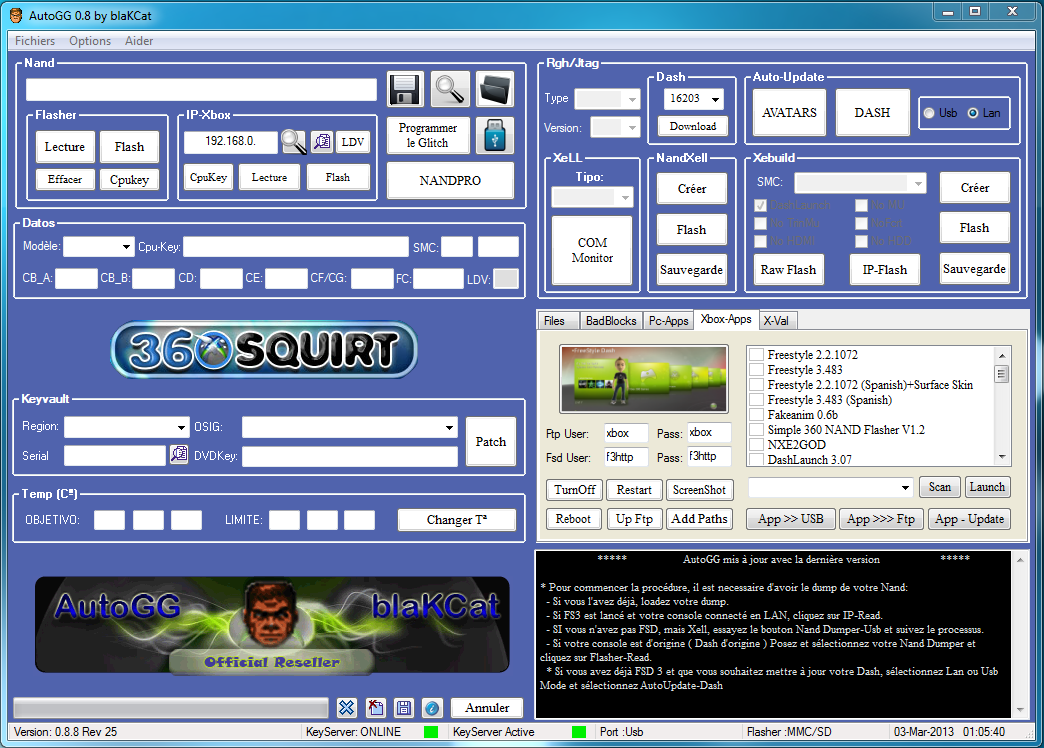
Task: Click the blue info icon near Annuler
Action: (x=432, y=708)
